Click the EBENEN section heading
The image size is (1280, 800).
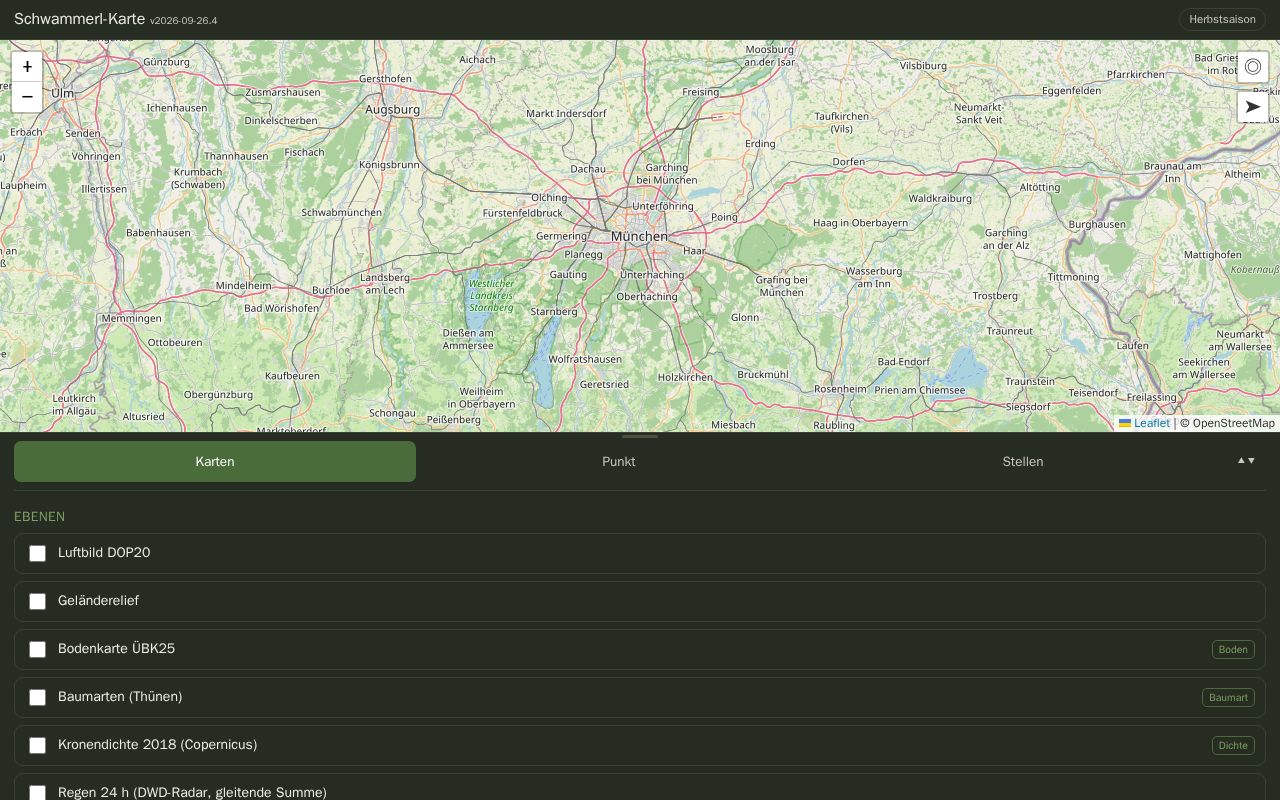pyautogui.click(x=39, y=517)
